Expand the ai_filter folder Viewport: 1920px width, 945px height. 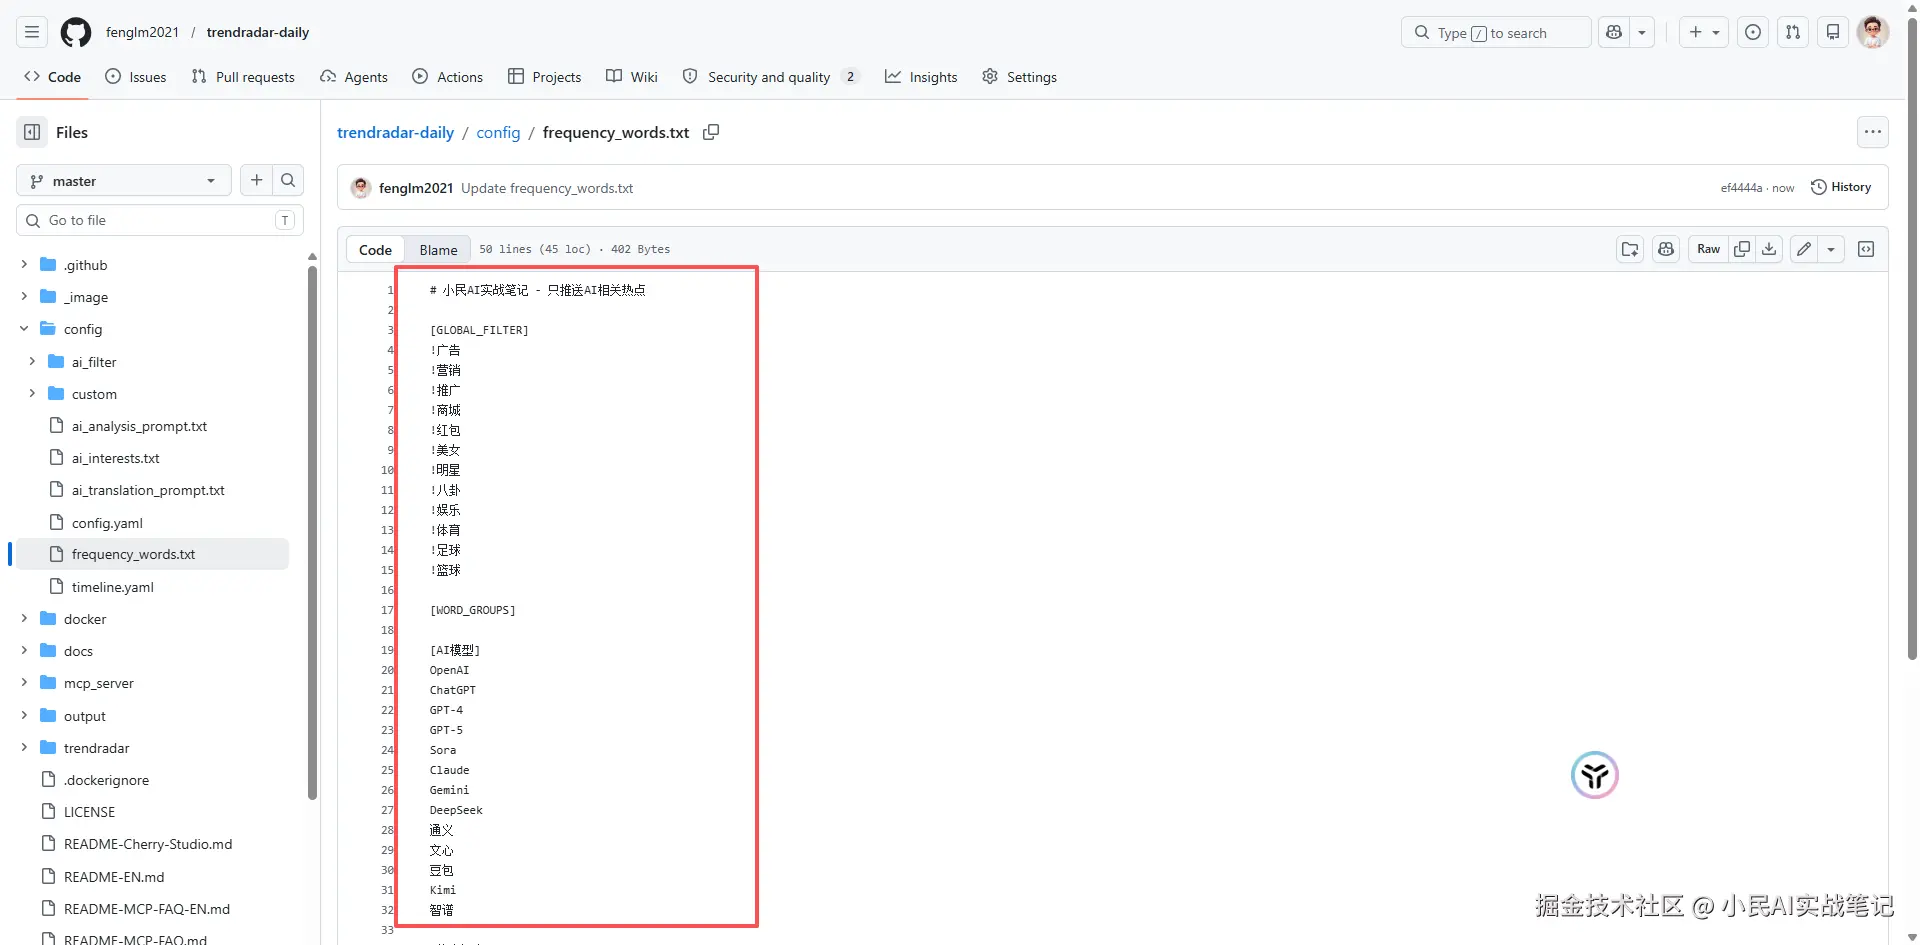tap(32, 361)
